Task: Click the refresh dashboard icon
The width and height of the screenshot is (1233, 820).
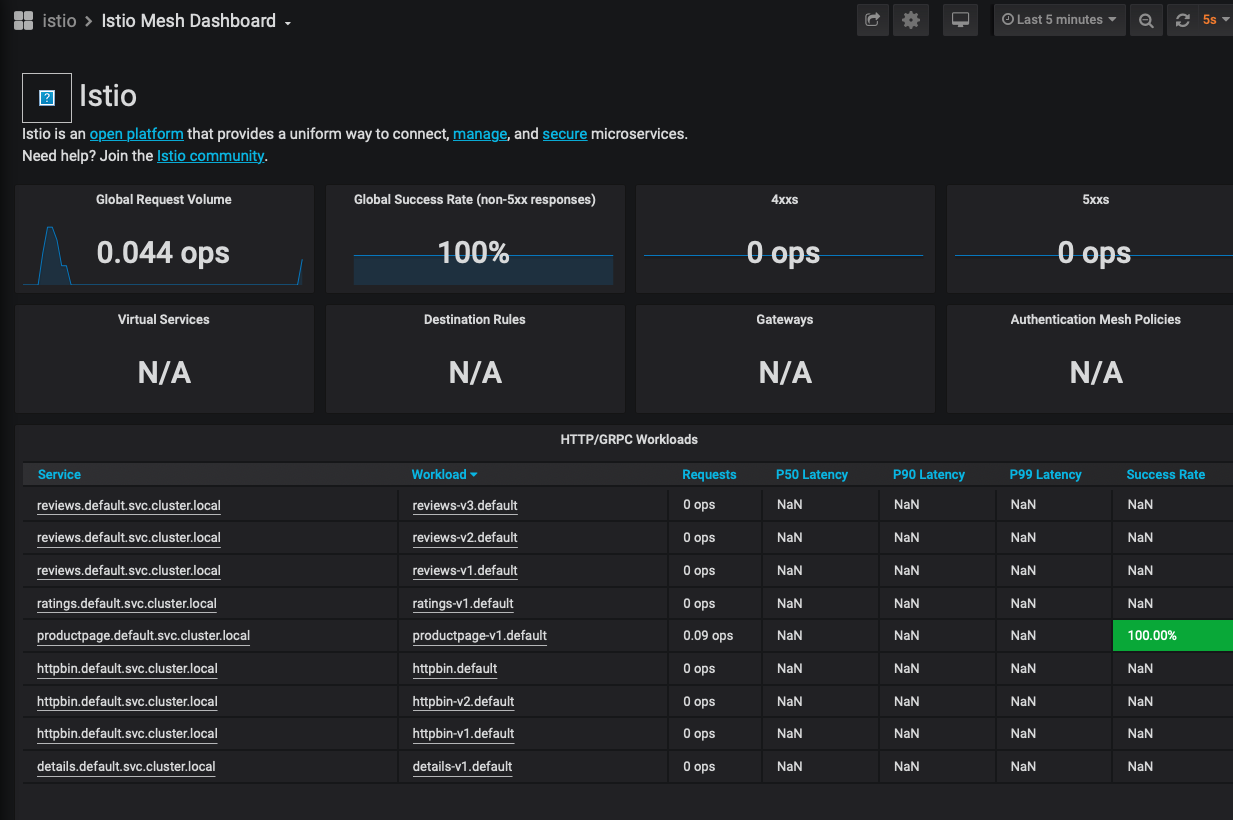Action: click(1182, 20)
